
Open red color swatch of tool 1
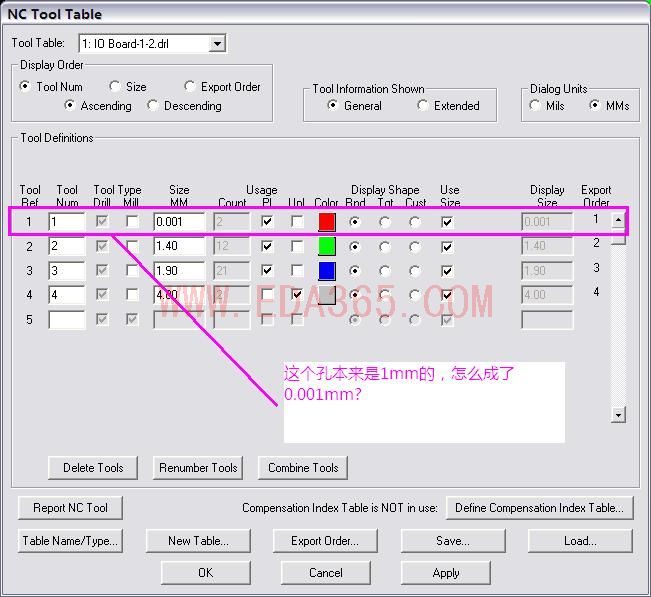327,222
